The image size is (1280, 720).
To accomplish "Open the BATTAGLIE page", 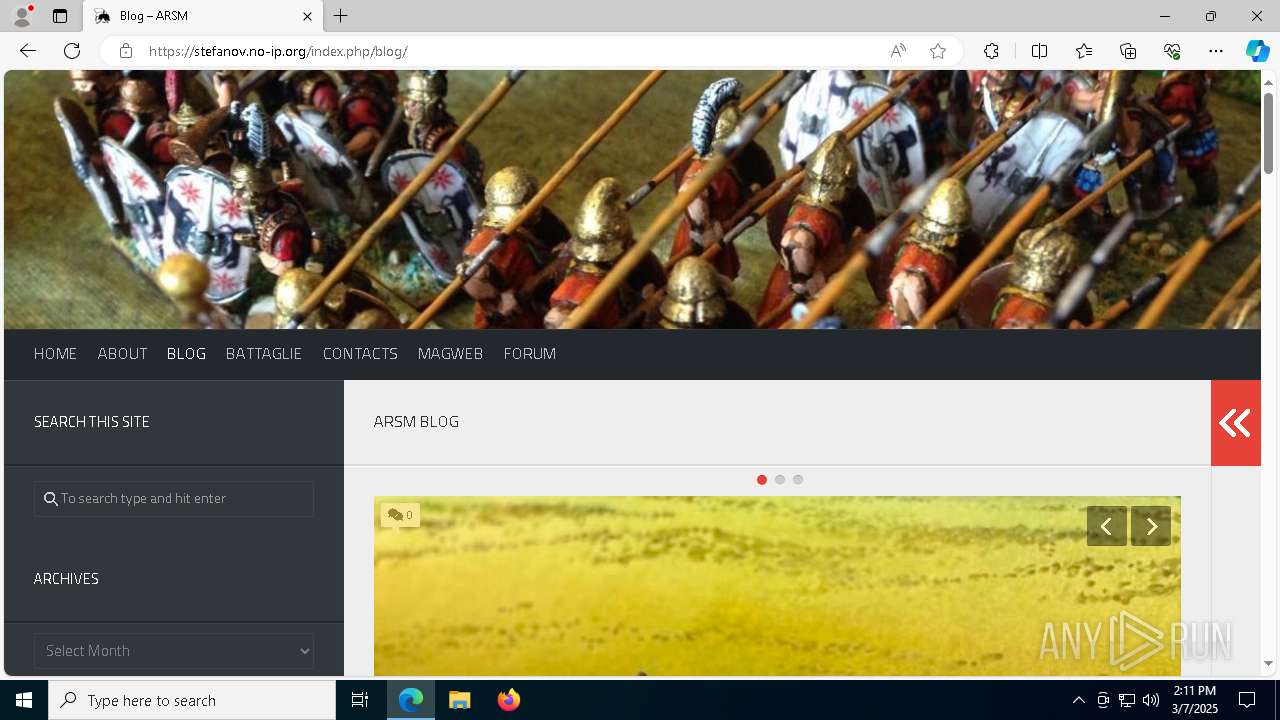I will pos(264,354).
